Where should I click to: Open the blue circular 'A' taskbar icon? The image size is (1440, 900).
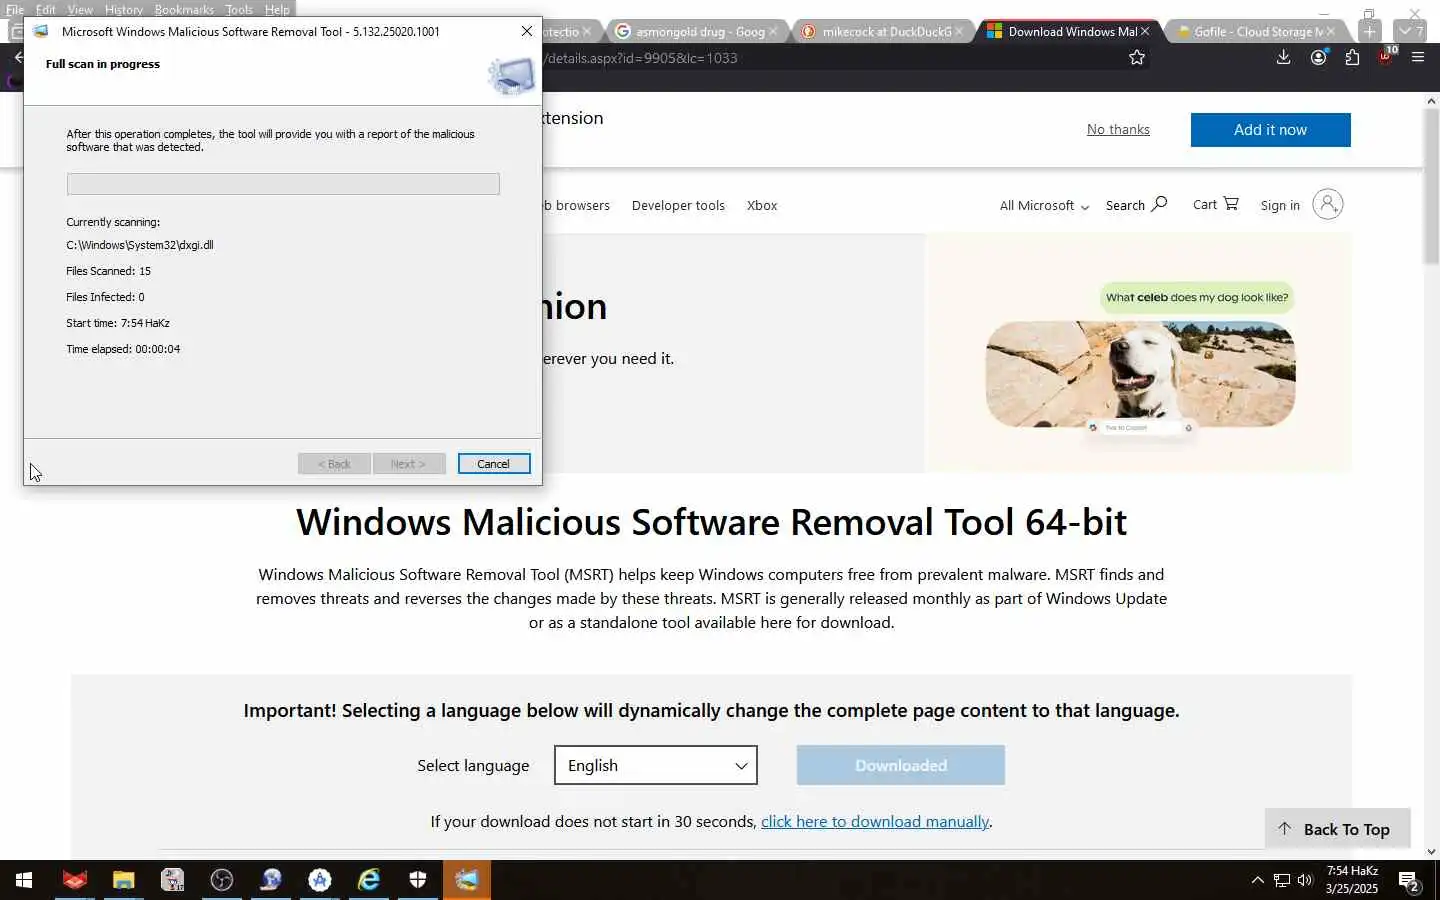click(319, 880)
